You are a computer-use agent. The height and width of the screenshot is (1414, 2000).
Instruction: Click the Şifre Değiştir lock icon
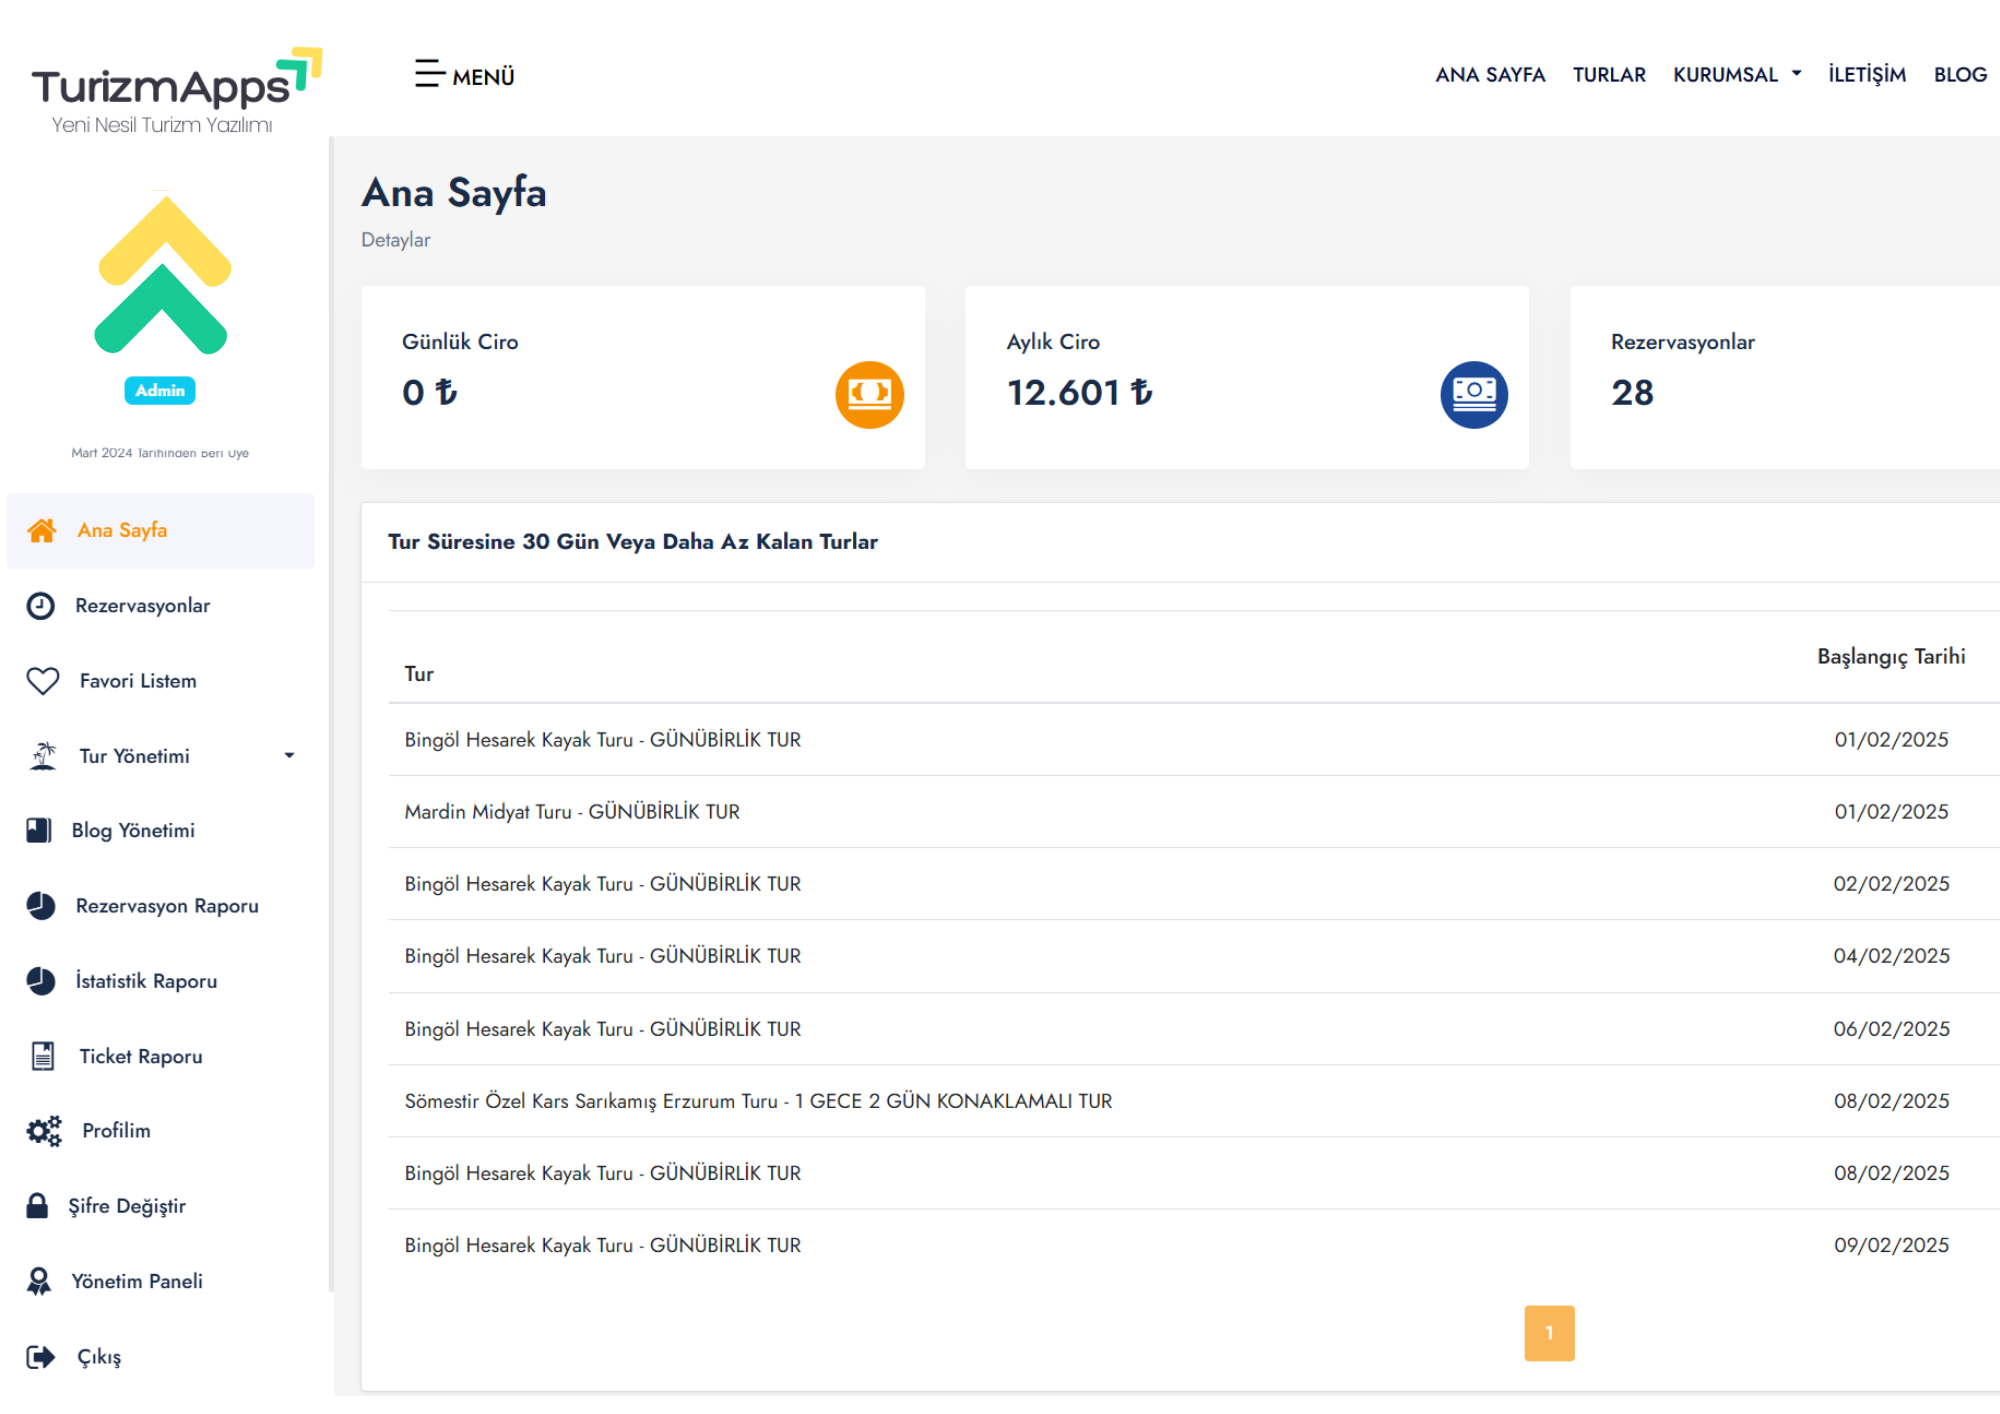pyautogui.click(x=37, y=1206)
